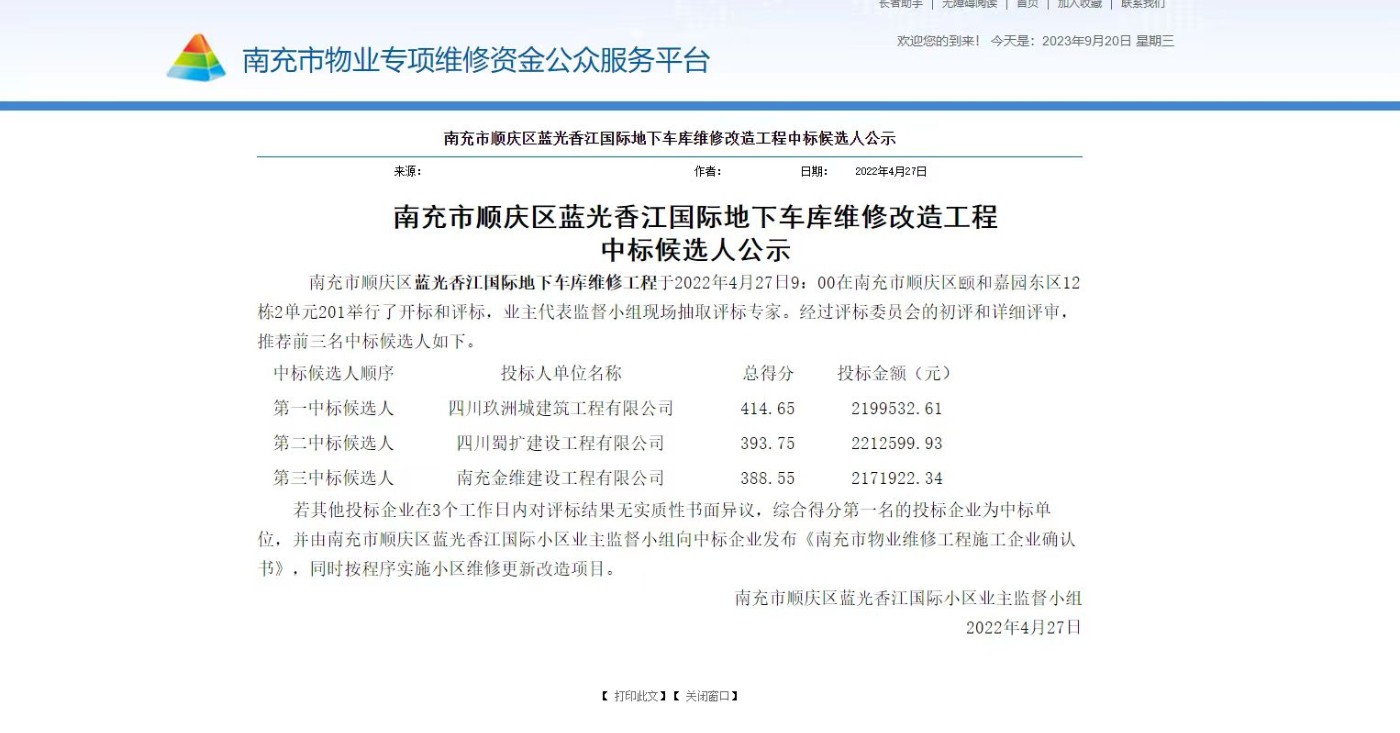Click score 414.65
The width and height of the screenshot is (1400, 733).
(768, 408)
